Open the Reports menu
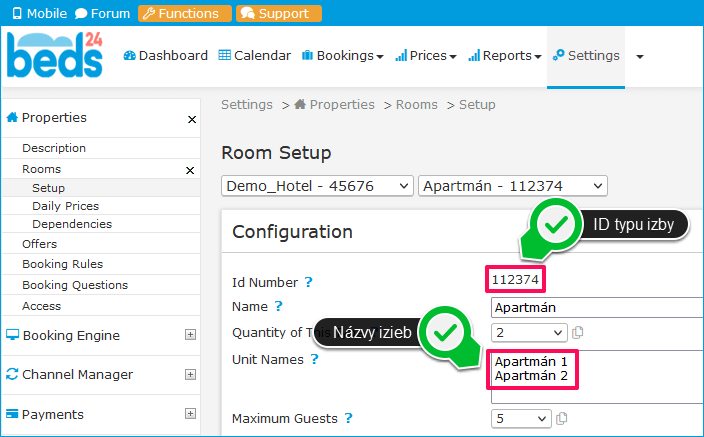 (504, 56)
